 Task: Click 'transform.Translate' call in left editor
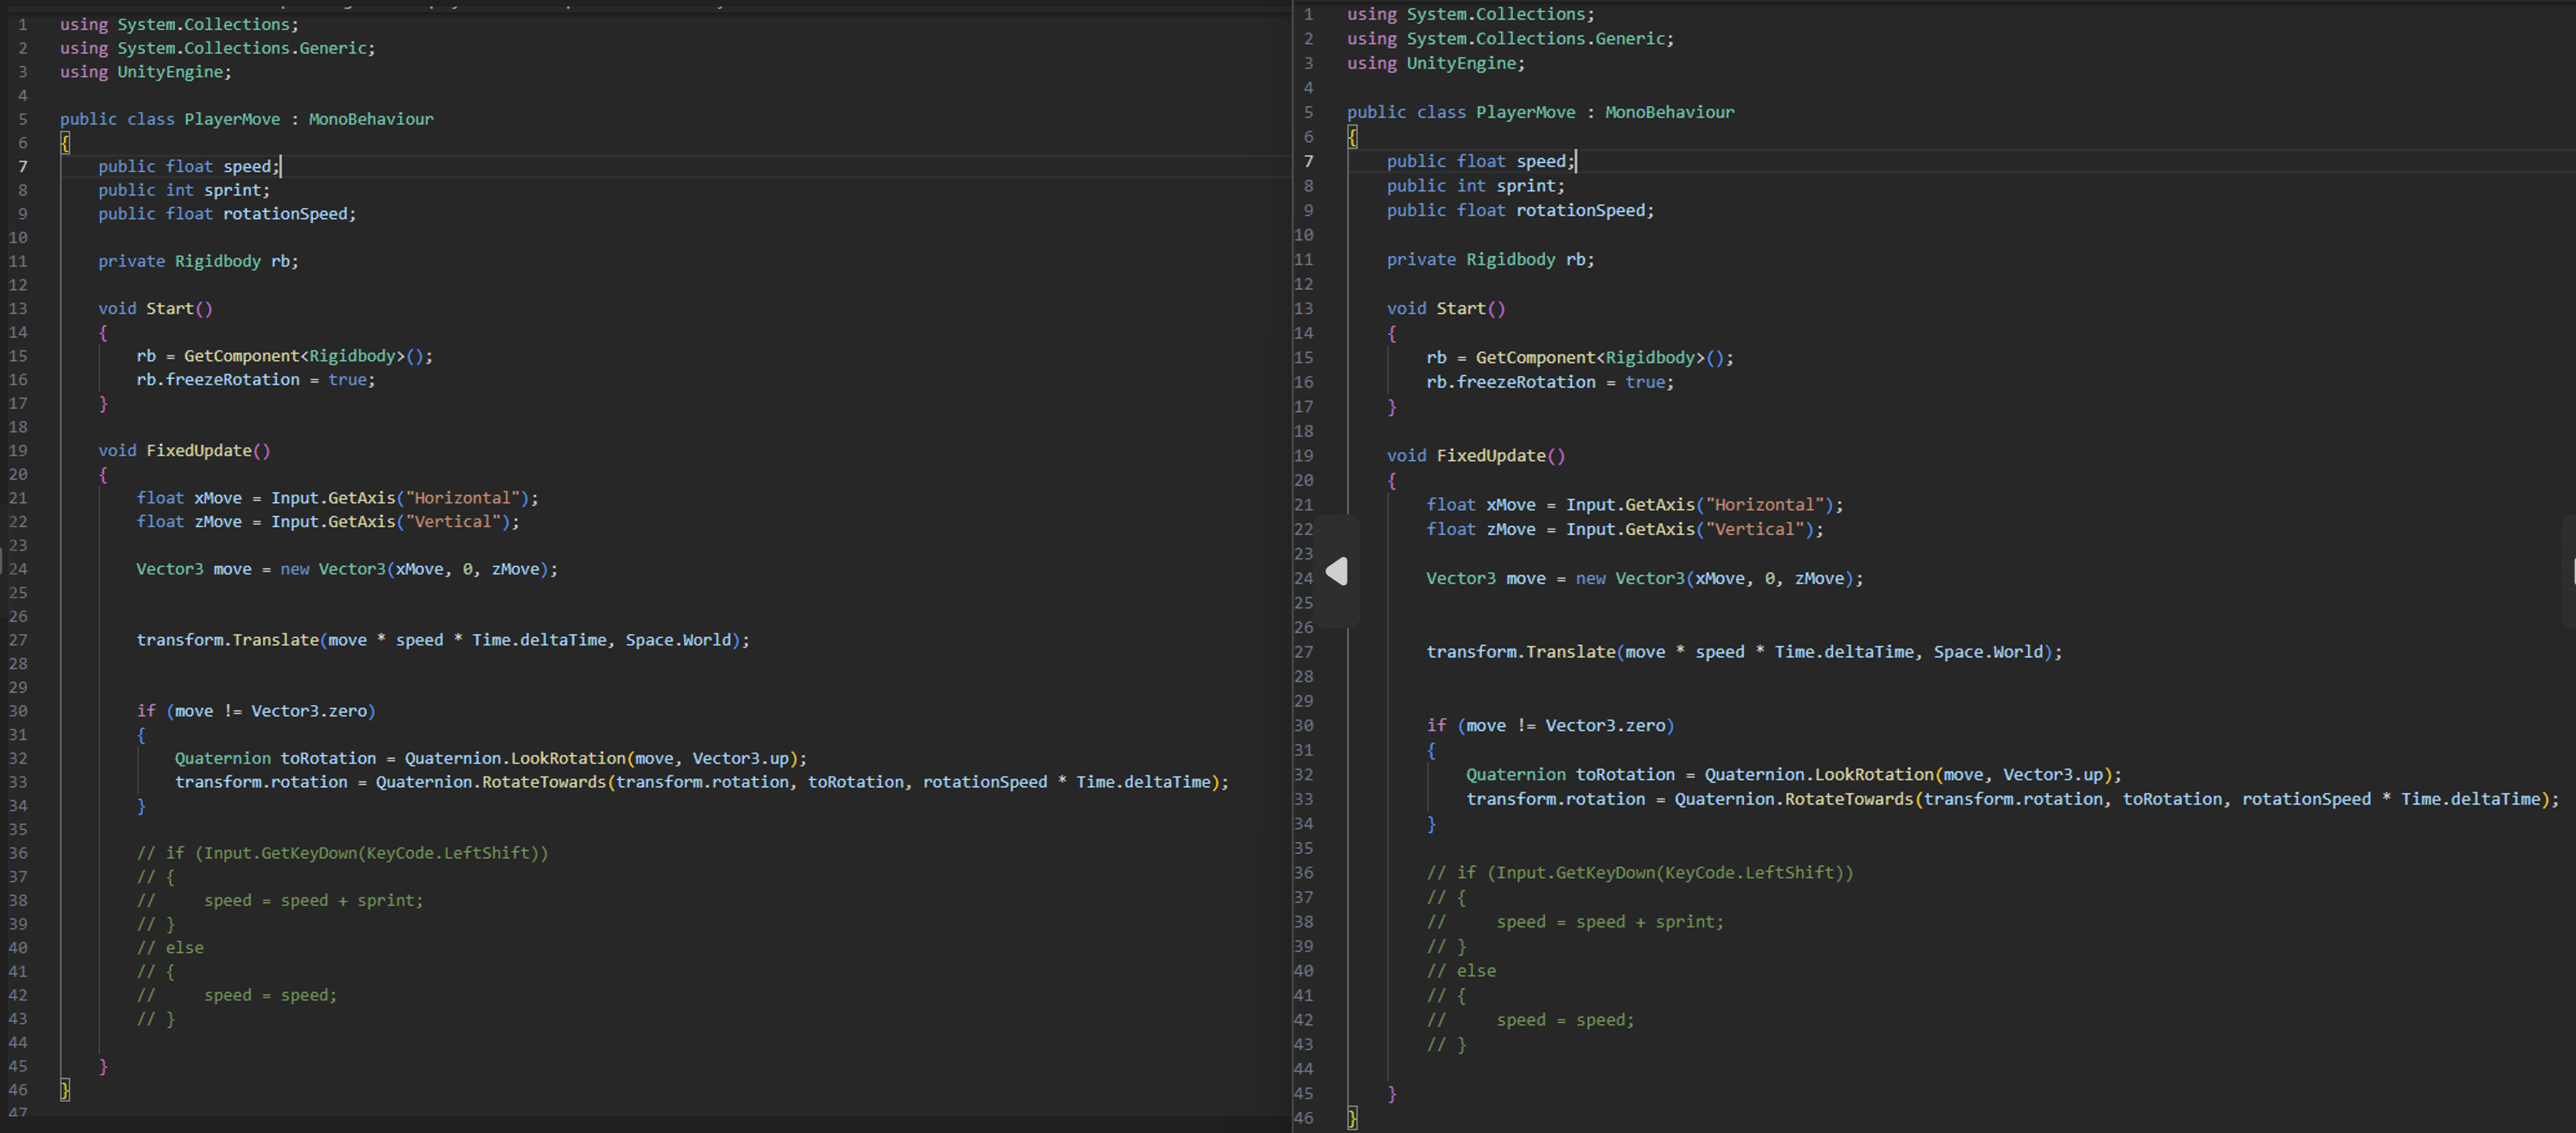click(x=227, y=640)
